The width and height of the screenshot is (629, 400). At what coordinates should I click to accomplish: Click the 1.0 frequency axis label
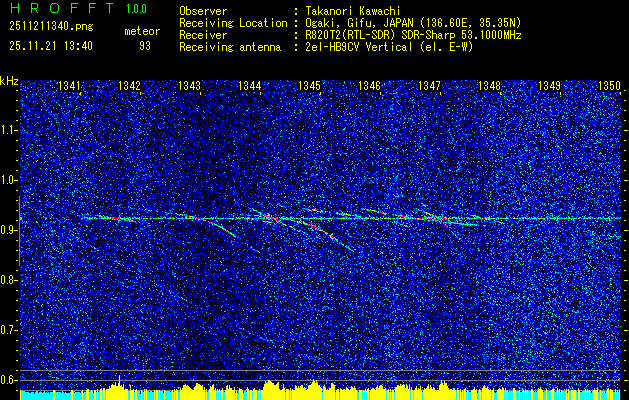pos(8,180)
